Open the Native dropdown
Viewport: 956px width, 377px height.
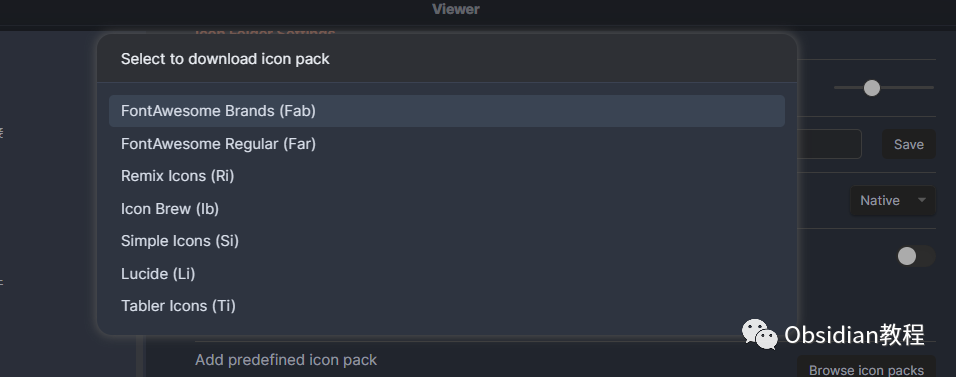coord(893,201)
